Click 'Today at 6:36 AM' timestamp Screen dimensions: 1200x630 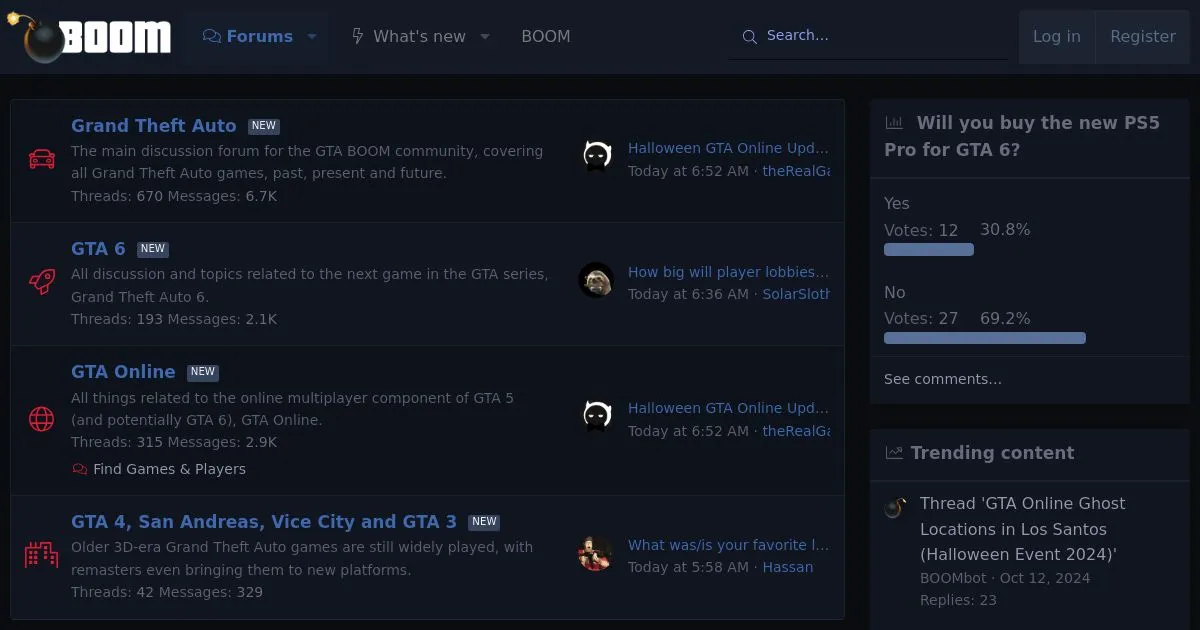pyautogui.click(x=688, y=294)
